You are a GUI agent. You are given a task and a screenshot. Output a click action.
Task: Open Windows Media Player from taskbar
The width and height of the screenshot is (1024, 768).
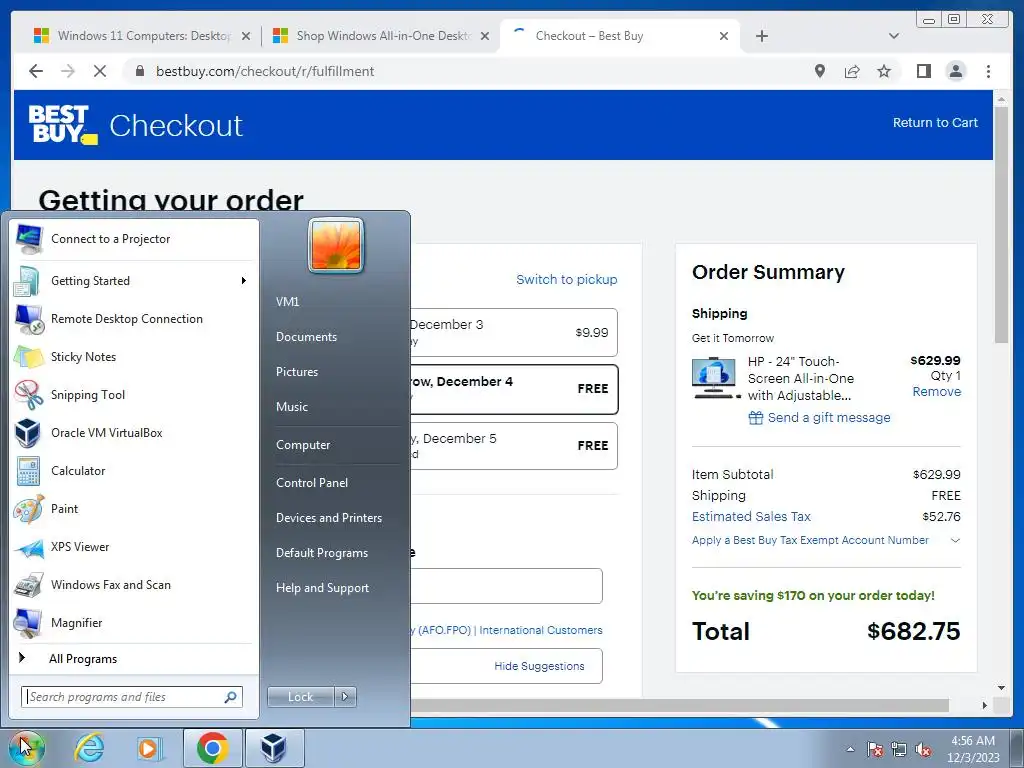[150, 748]
